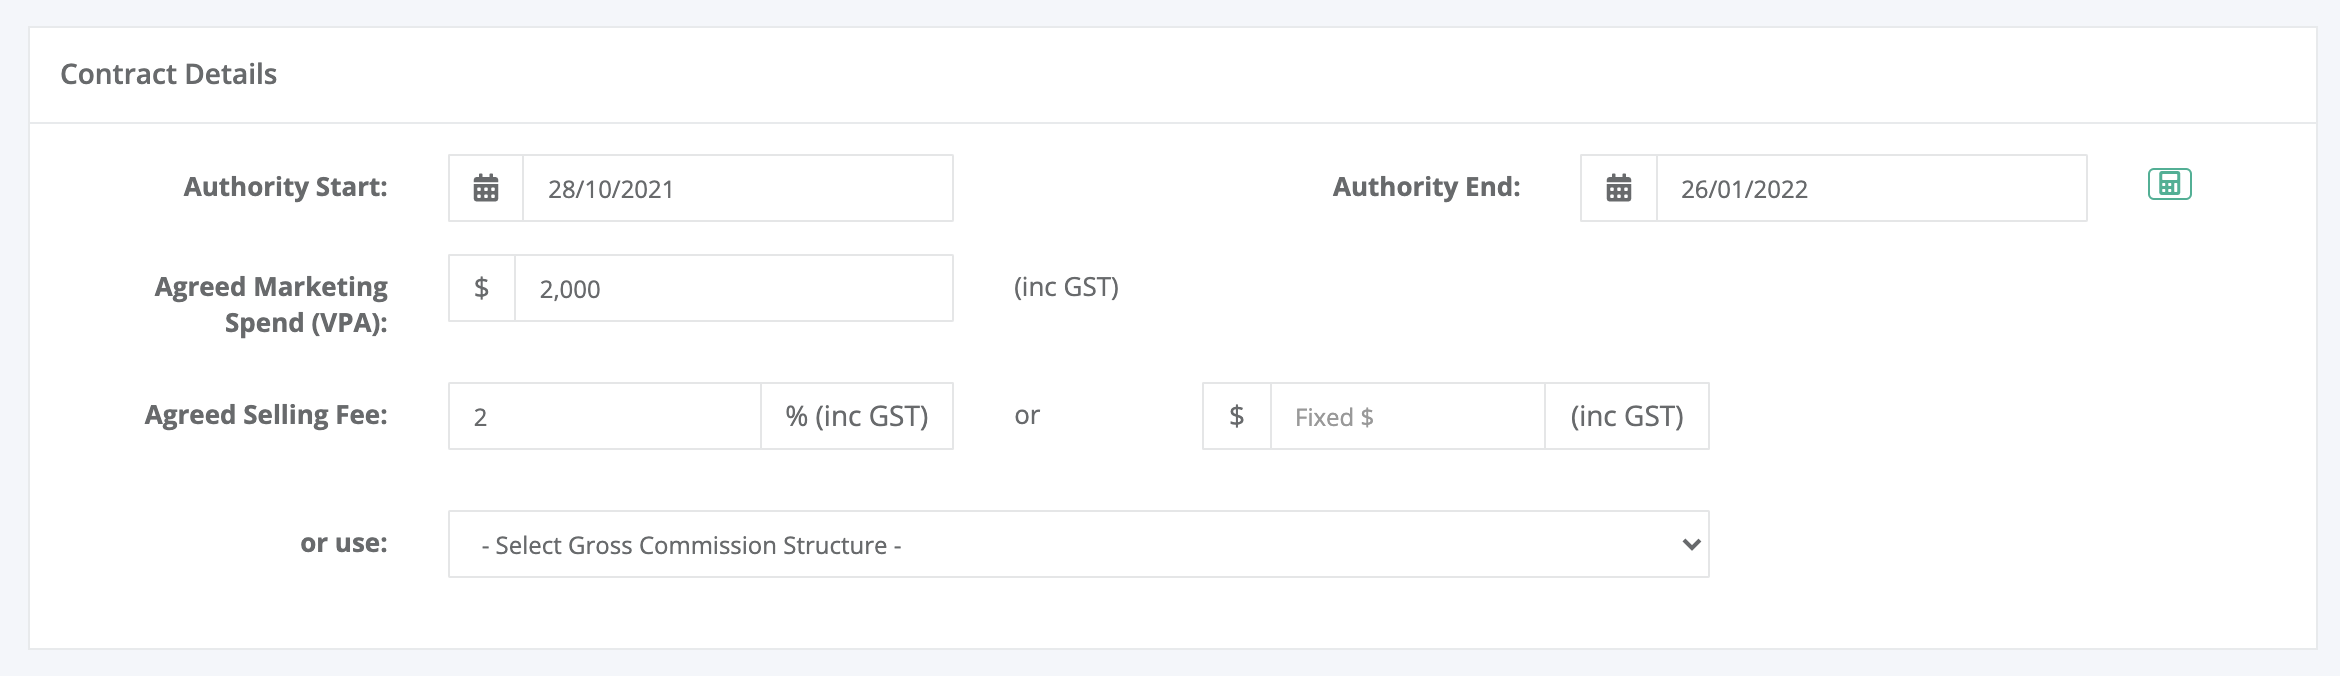The width and height of the screenshot is (2340, 676).
Task: Click the dollar sign beside Fixed $ field
Action: click(1237, 416)
